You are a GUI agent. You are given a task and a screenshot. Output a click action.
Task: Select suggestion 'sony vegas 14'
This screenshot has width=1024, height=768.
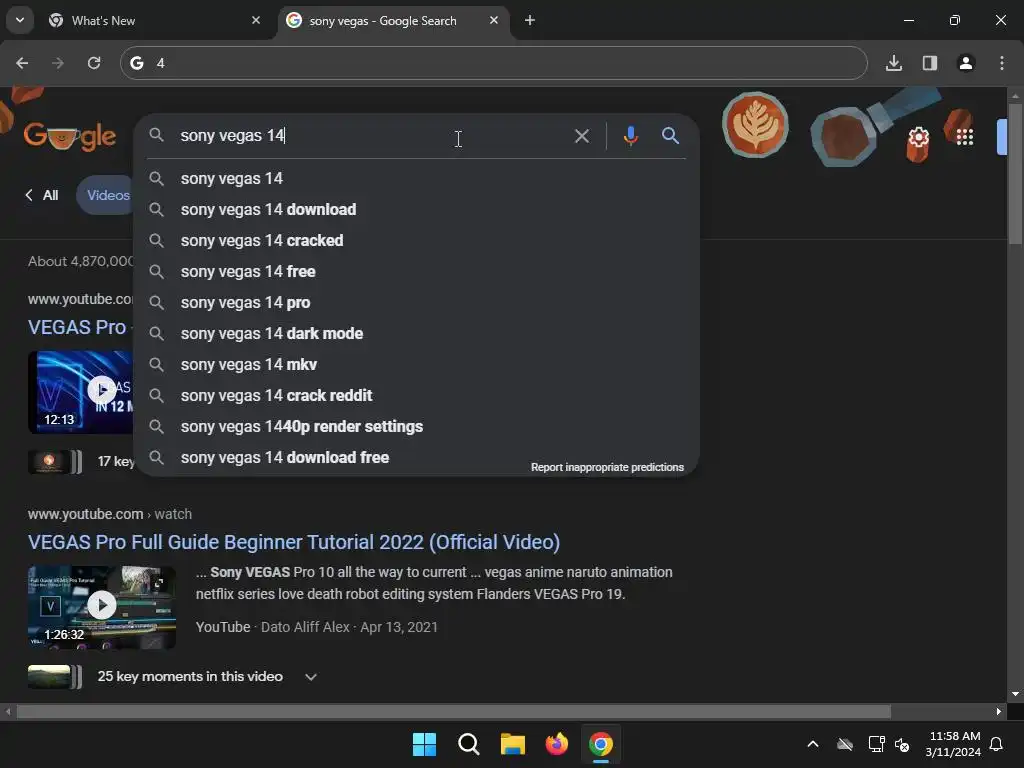[417, 178]
